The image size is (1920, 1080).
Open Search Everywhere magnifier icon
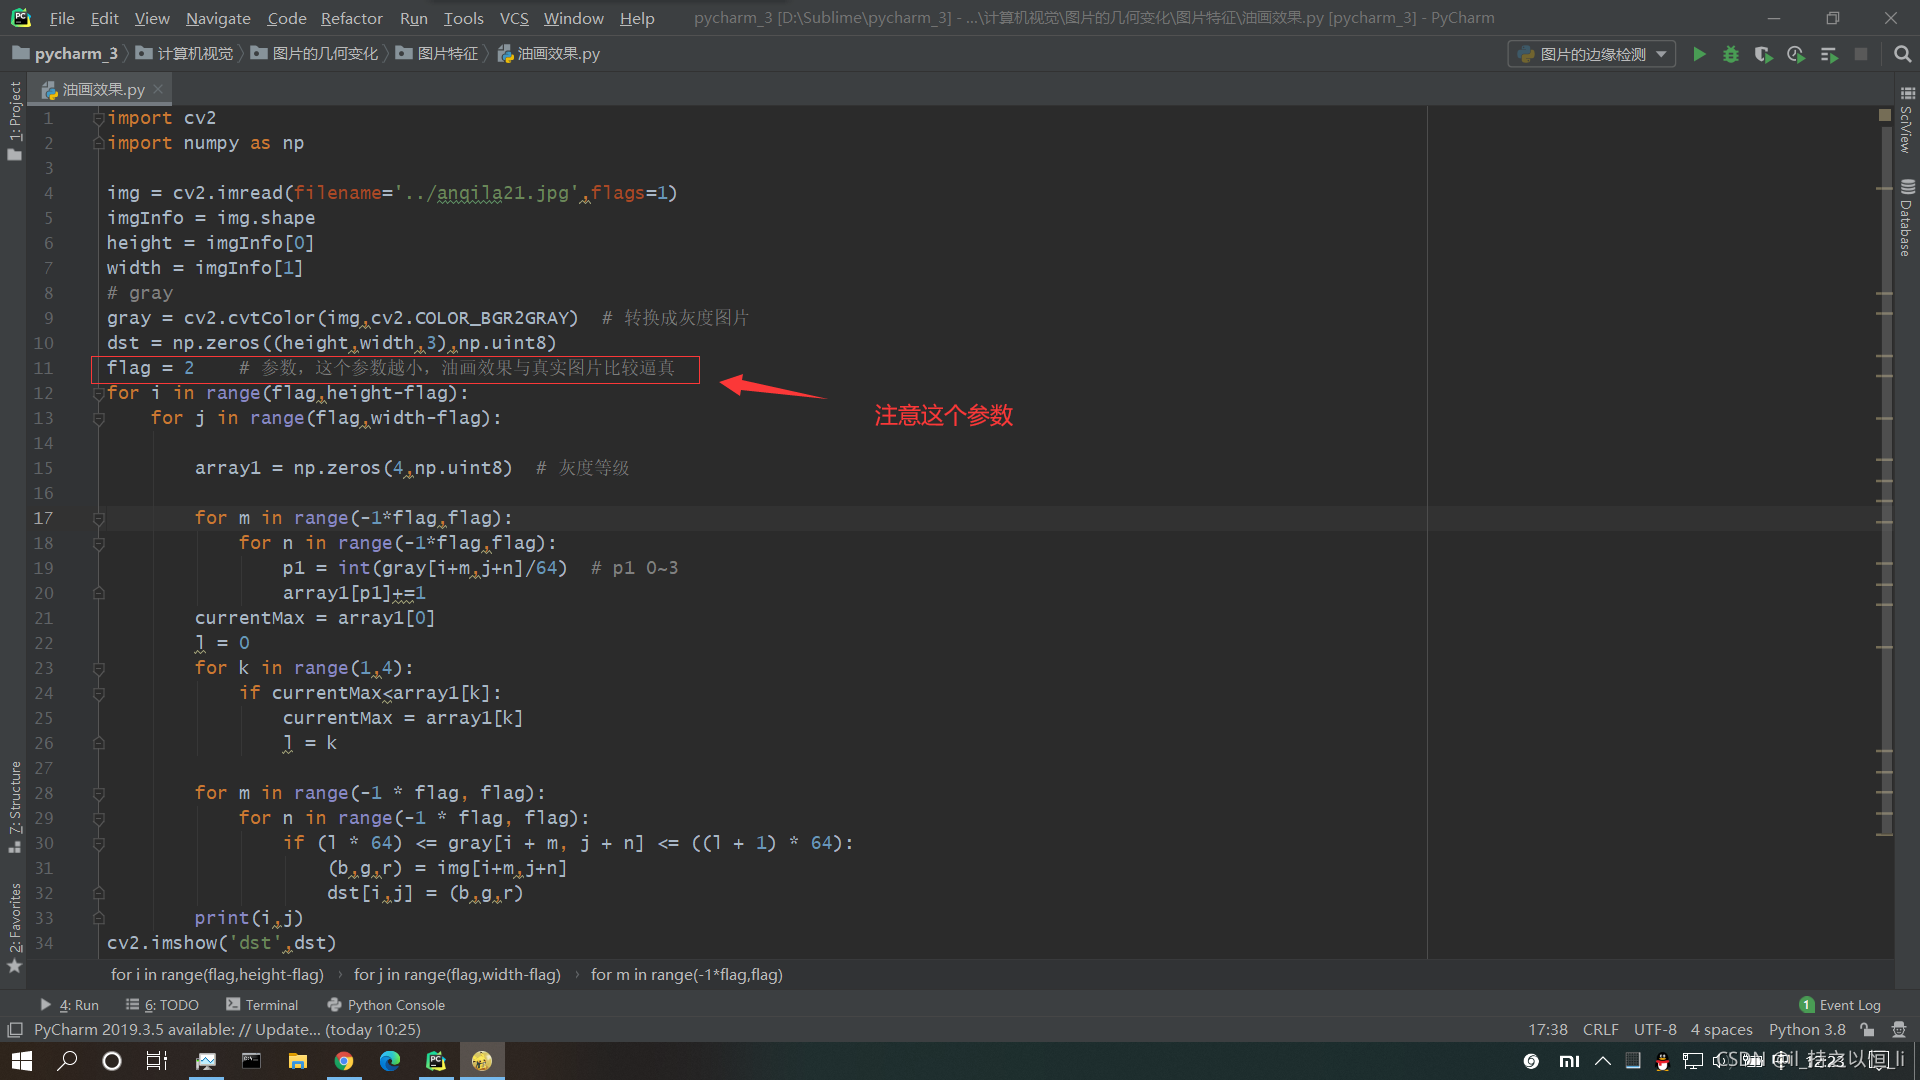(1902, 54)
